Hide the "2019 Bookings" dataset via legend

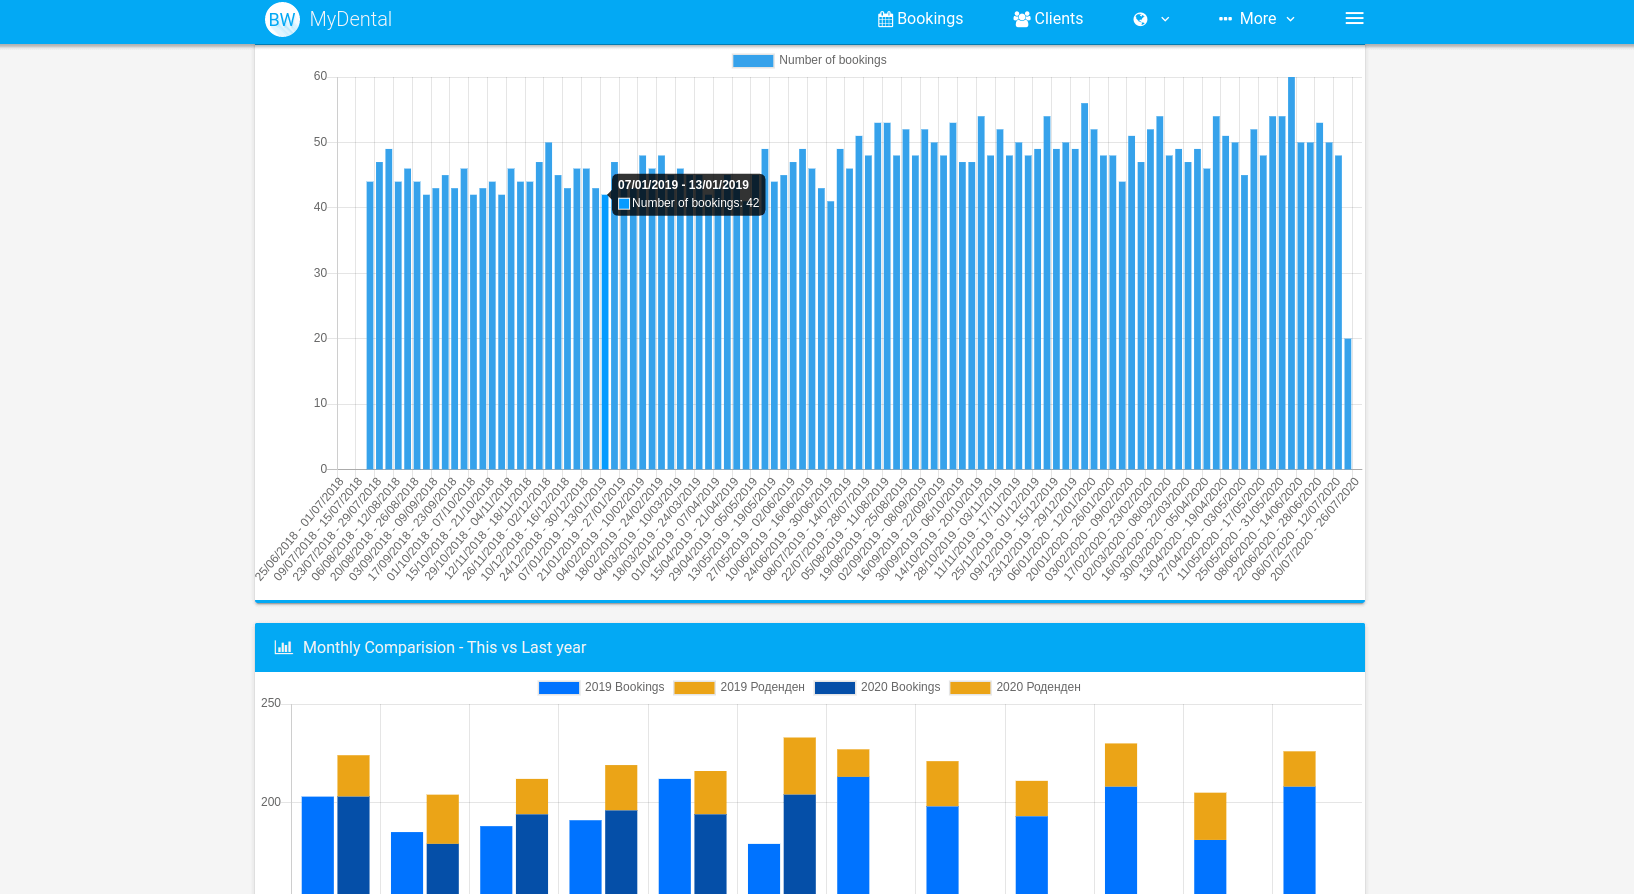624,687
